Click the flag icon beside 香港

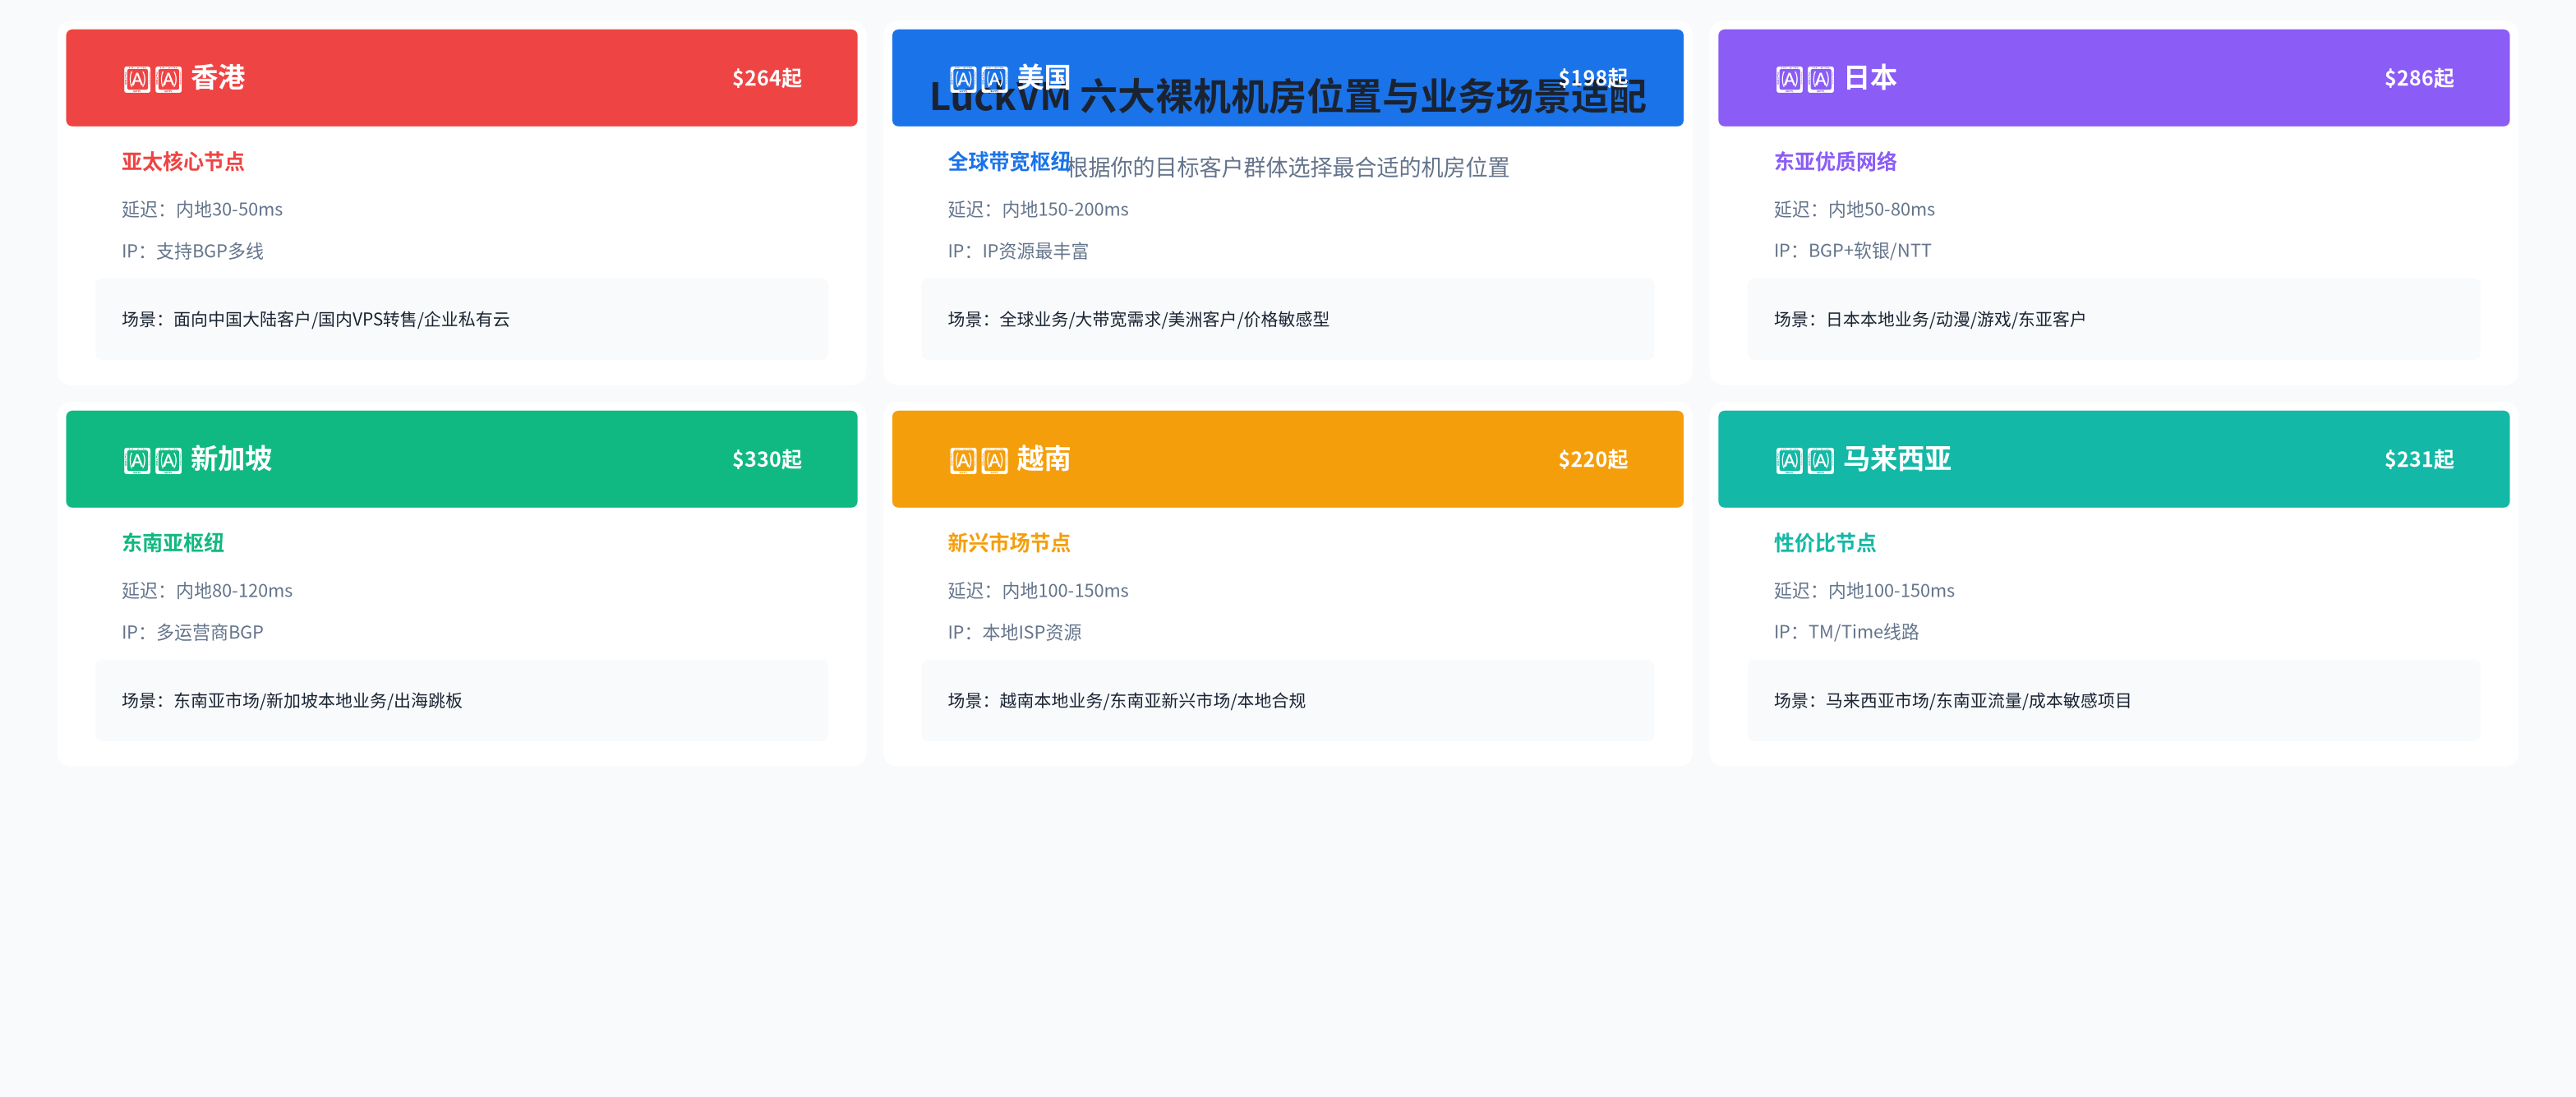coord(153,79)
